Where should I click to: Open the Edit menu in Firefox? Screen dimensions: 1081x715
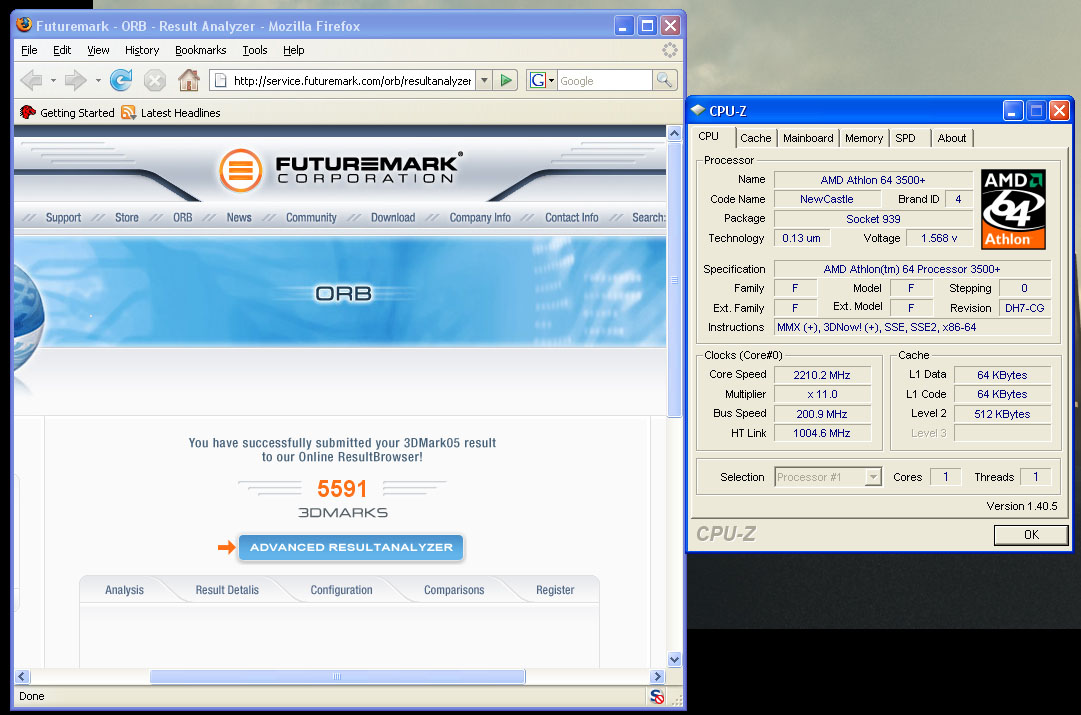click(62, 50)
